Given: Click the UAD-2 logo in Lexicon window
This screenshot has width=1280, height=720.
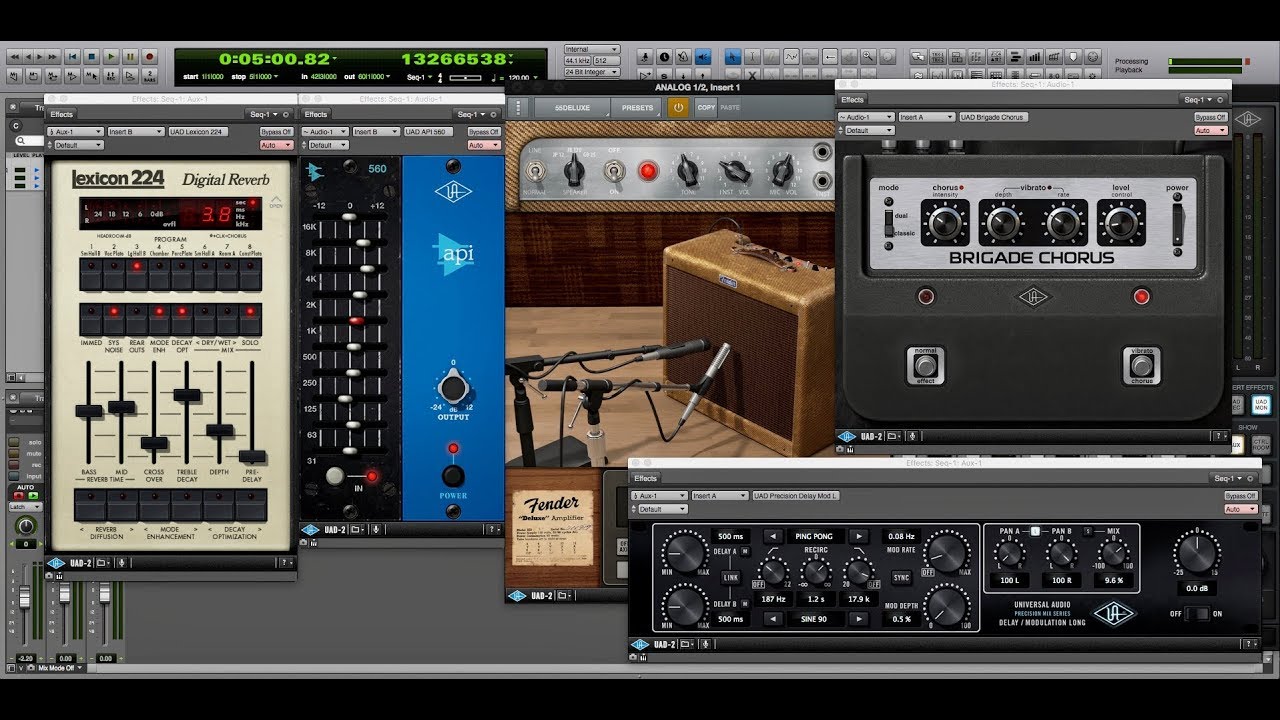Looking at the screenshot, I should pyautogui.click(x=57, y=563).
